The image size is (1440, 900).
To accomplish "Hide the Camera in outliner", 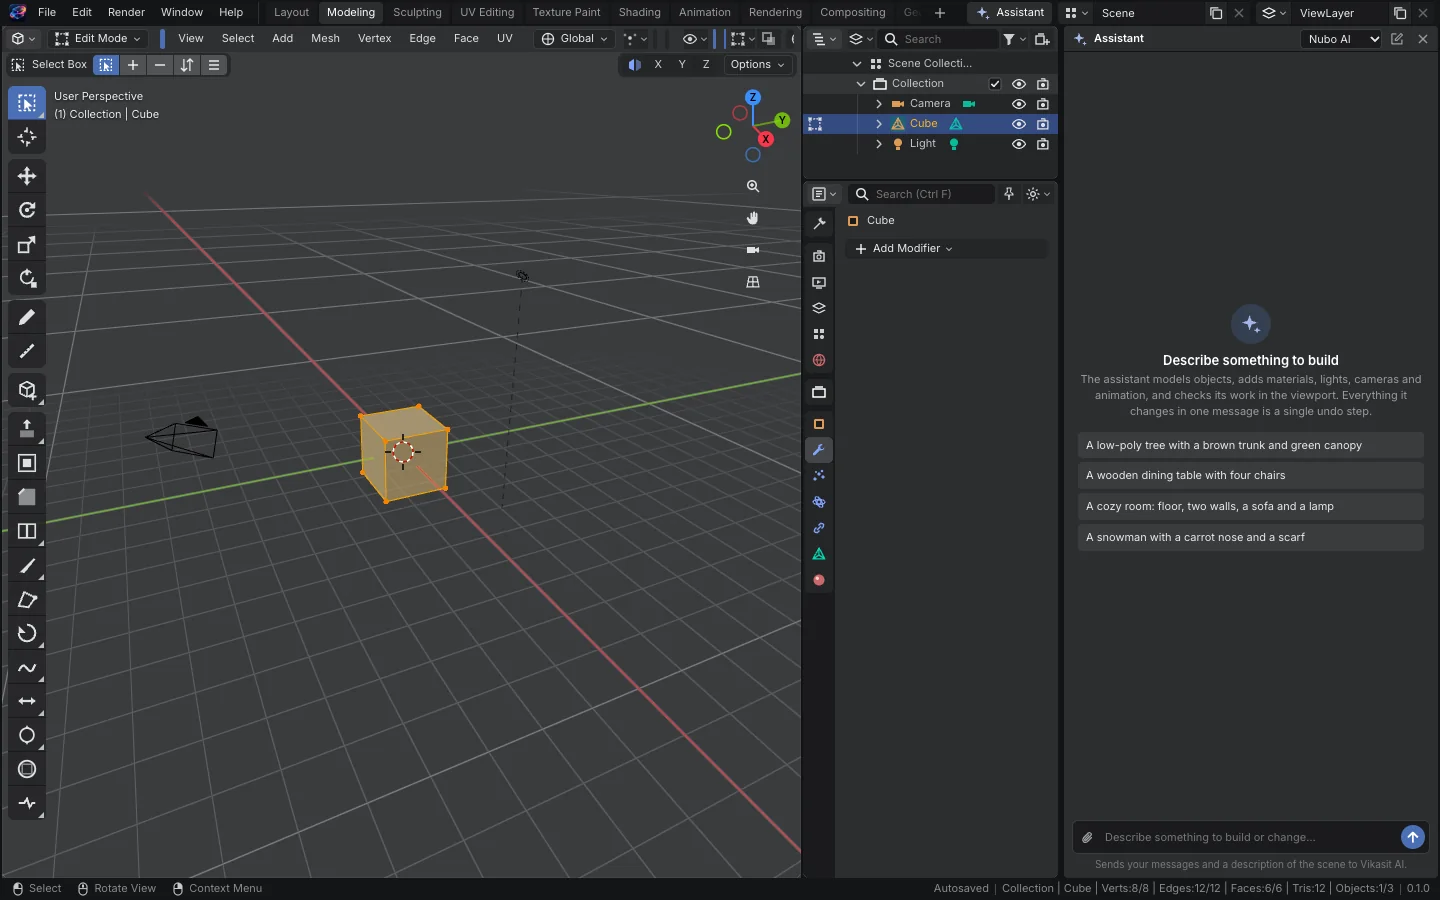I will point(1019,104).
